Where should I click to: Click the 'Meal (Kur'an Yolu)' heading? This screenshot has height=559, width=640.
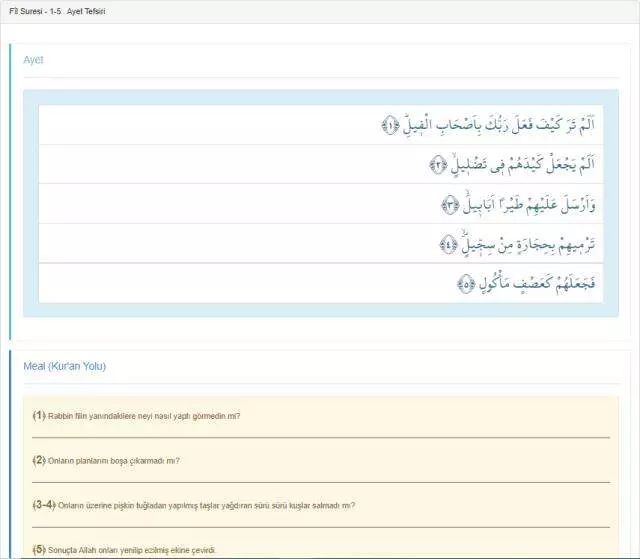point(64,366)
